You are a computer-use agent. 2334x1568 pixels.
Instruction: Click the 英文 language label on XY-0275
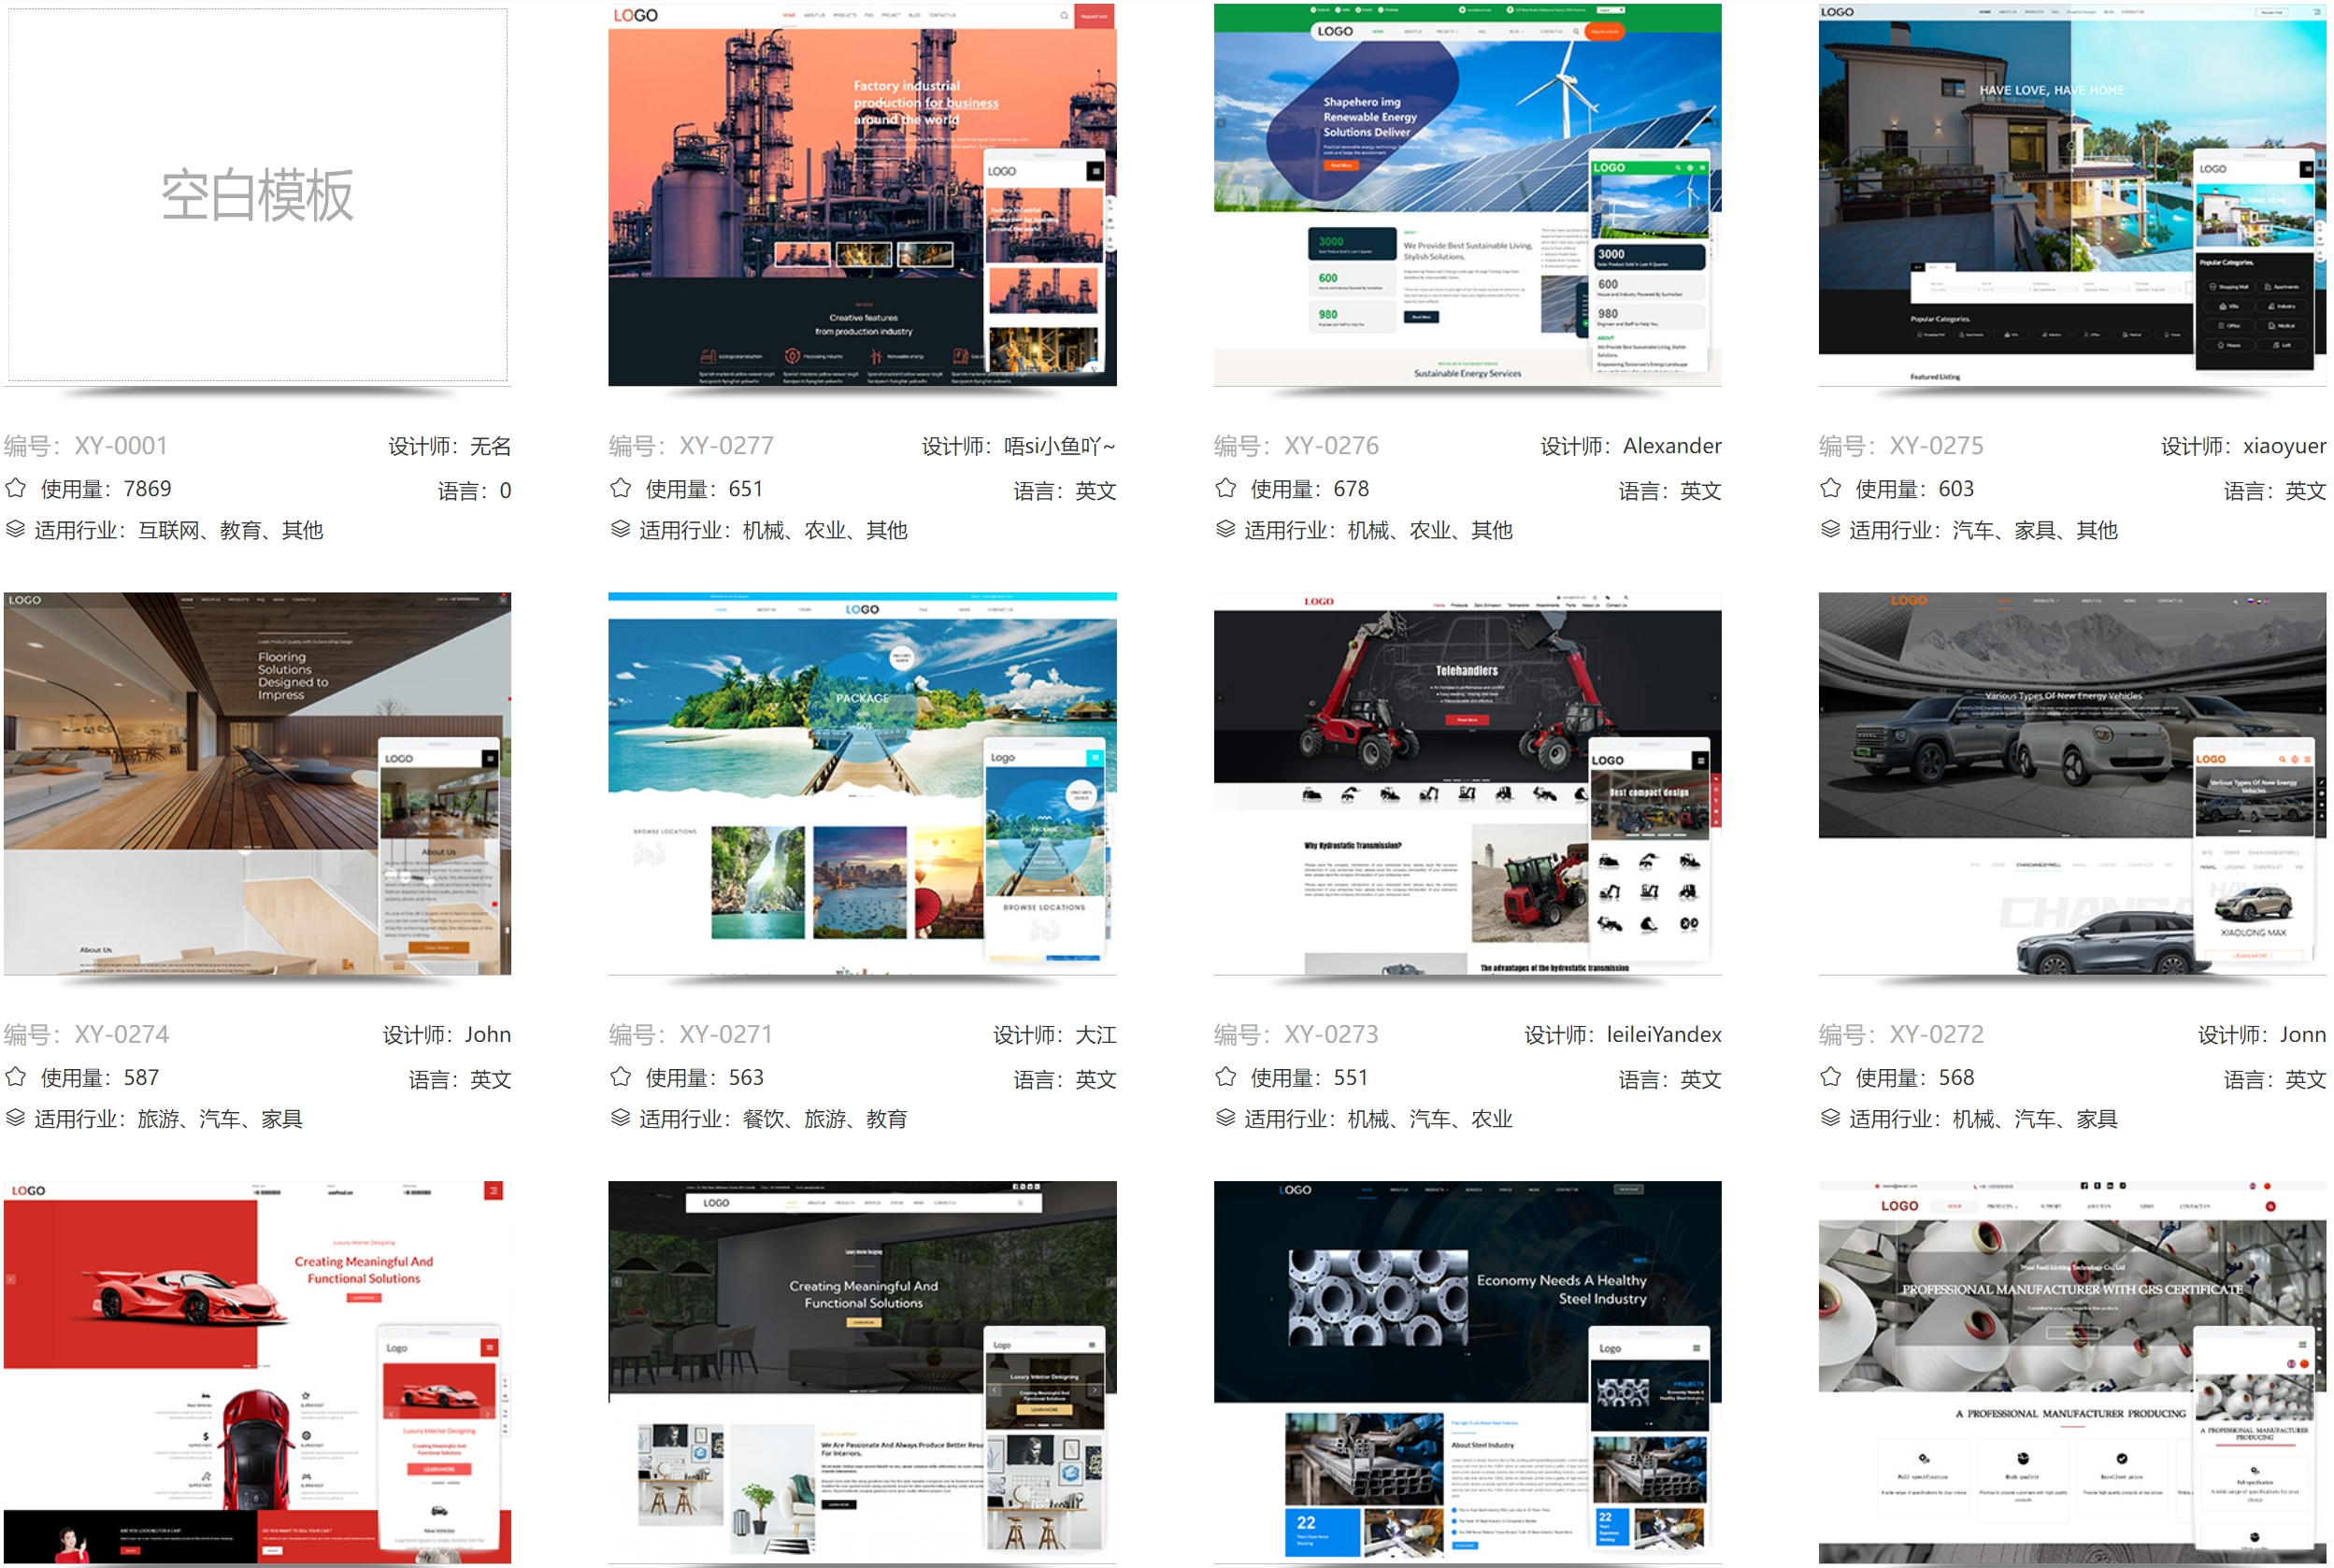2310,490
